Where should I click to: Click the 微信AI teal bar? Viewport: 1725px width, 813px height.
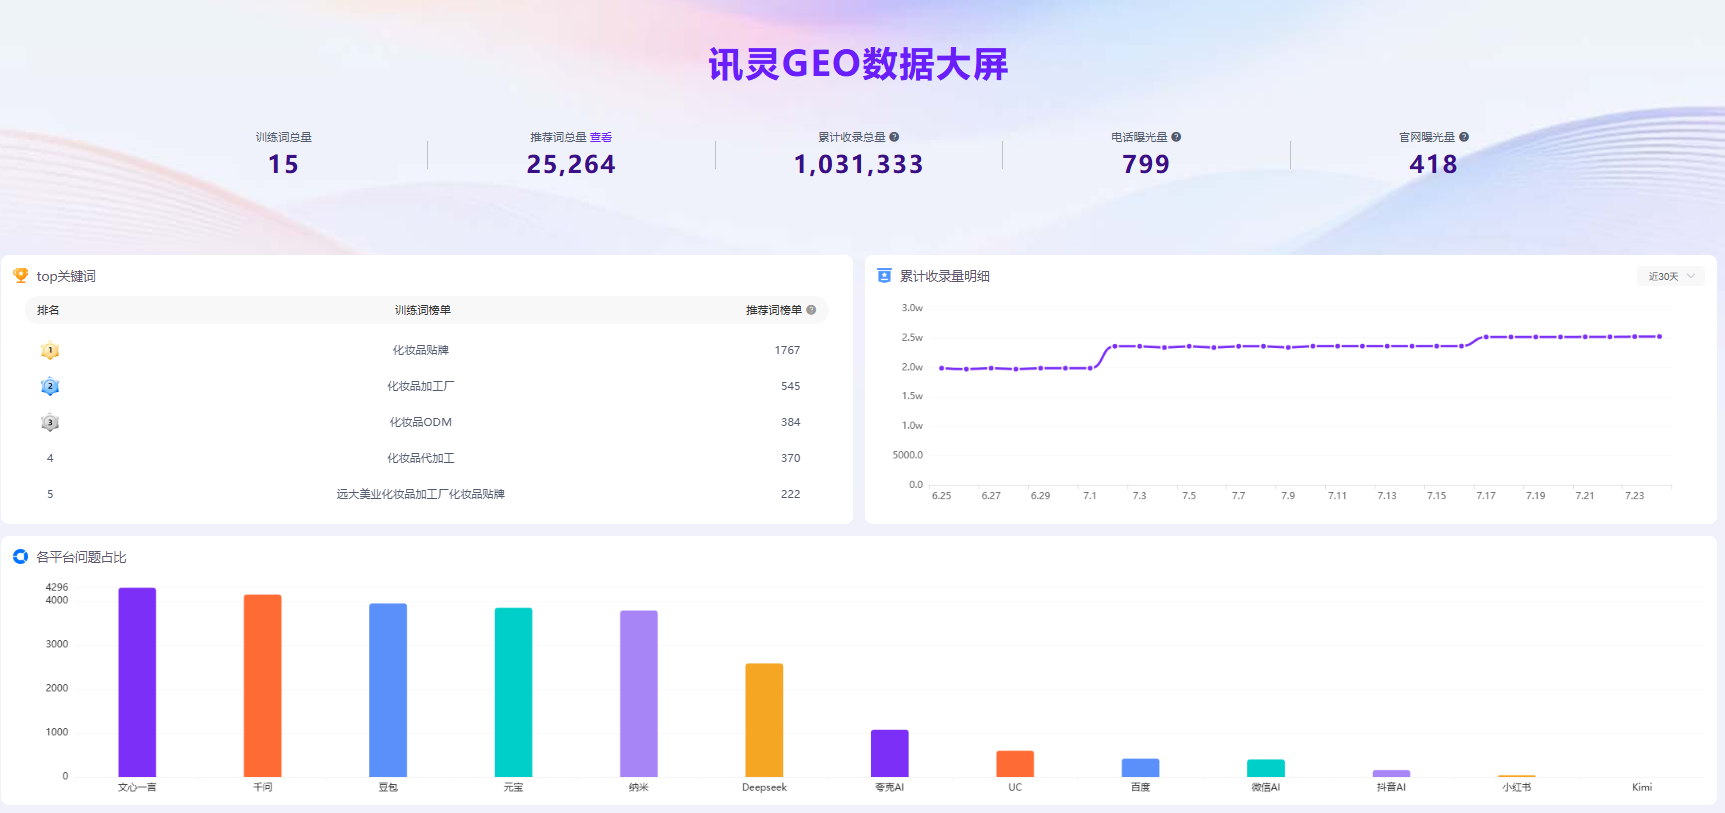click(x=1266, y=768)
